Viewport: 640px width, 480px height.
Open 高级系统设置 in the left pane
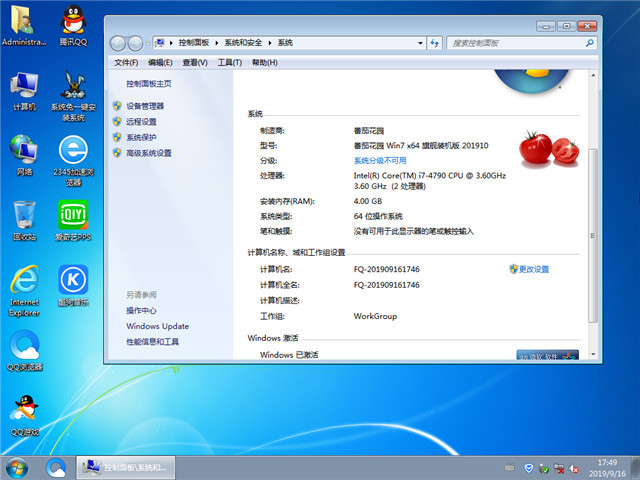pyautogui.click(x=149, y=153)
